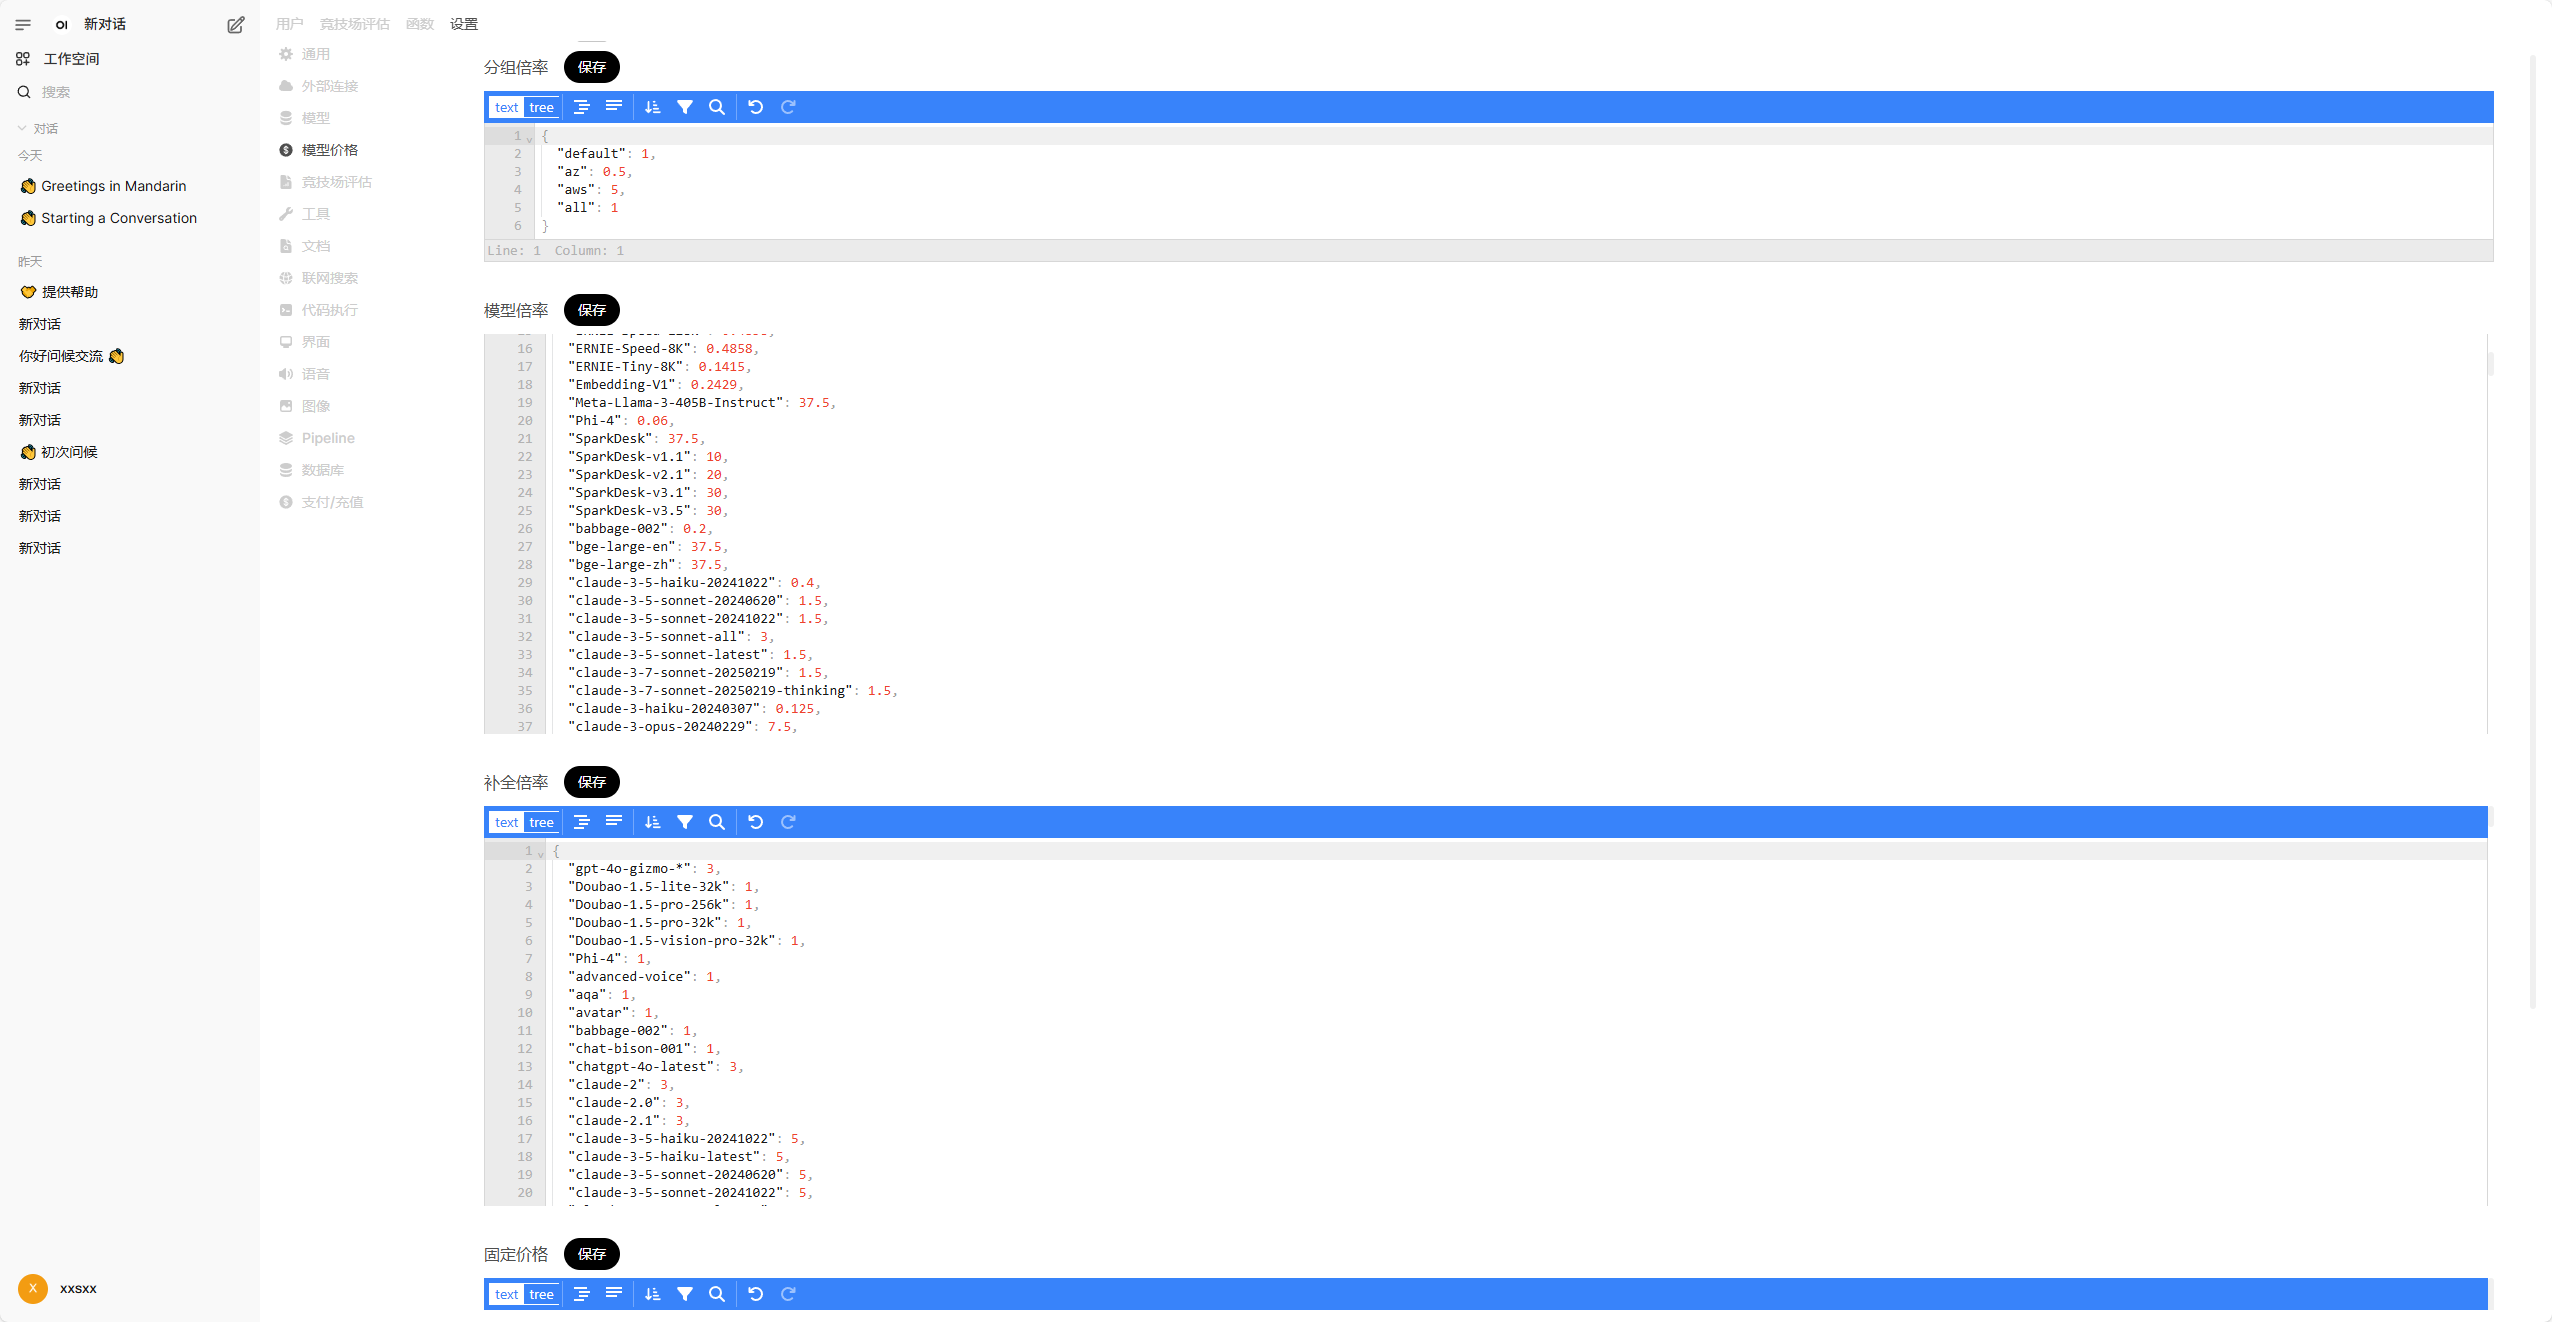Save the 模型倍率 settings
Screen dimensions: 2552x1322
(592, 310)
